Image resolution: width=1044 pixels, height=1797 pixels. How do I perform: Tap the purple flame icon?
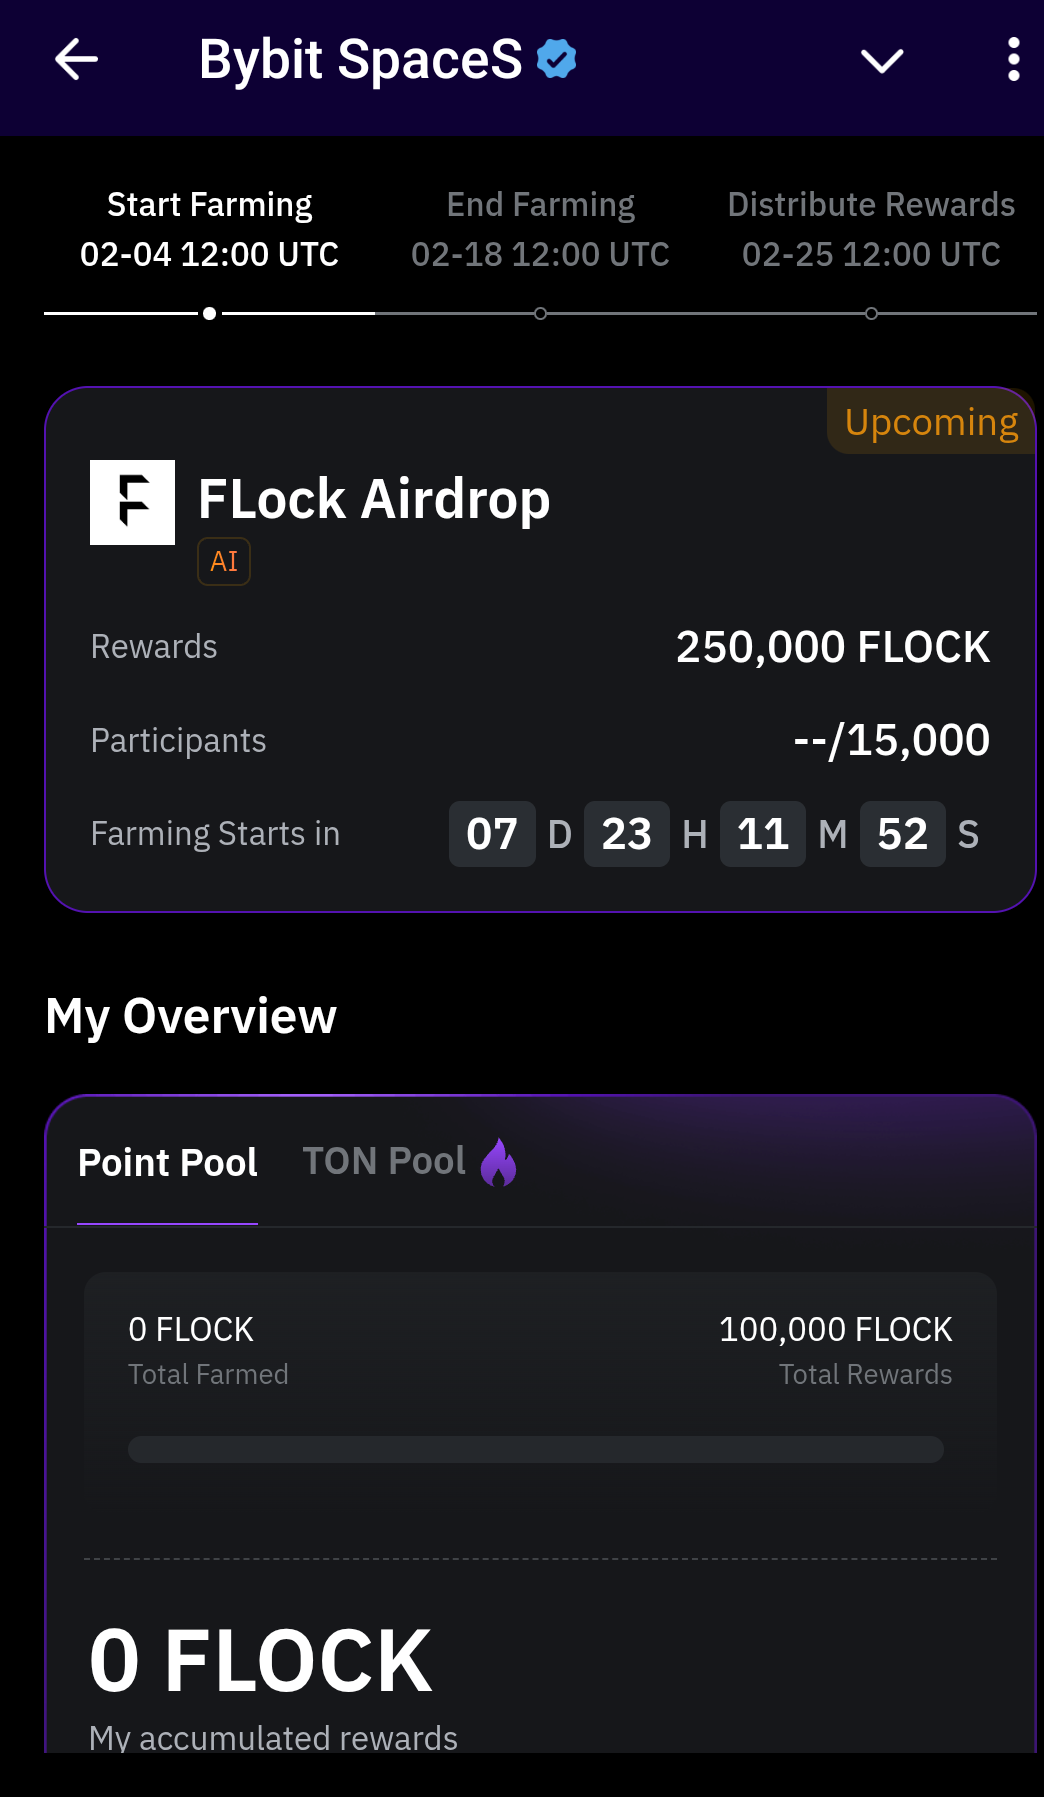(x=498, y=1163)
